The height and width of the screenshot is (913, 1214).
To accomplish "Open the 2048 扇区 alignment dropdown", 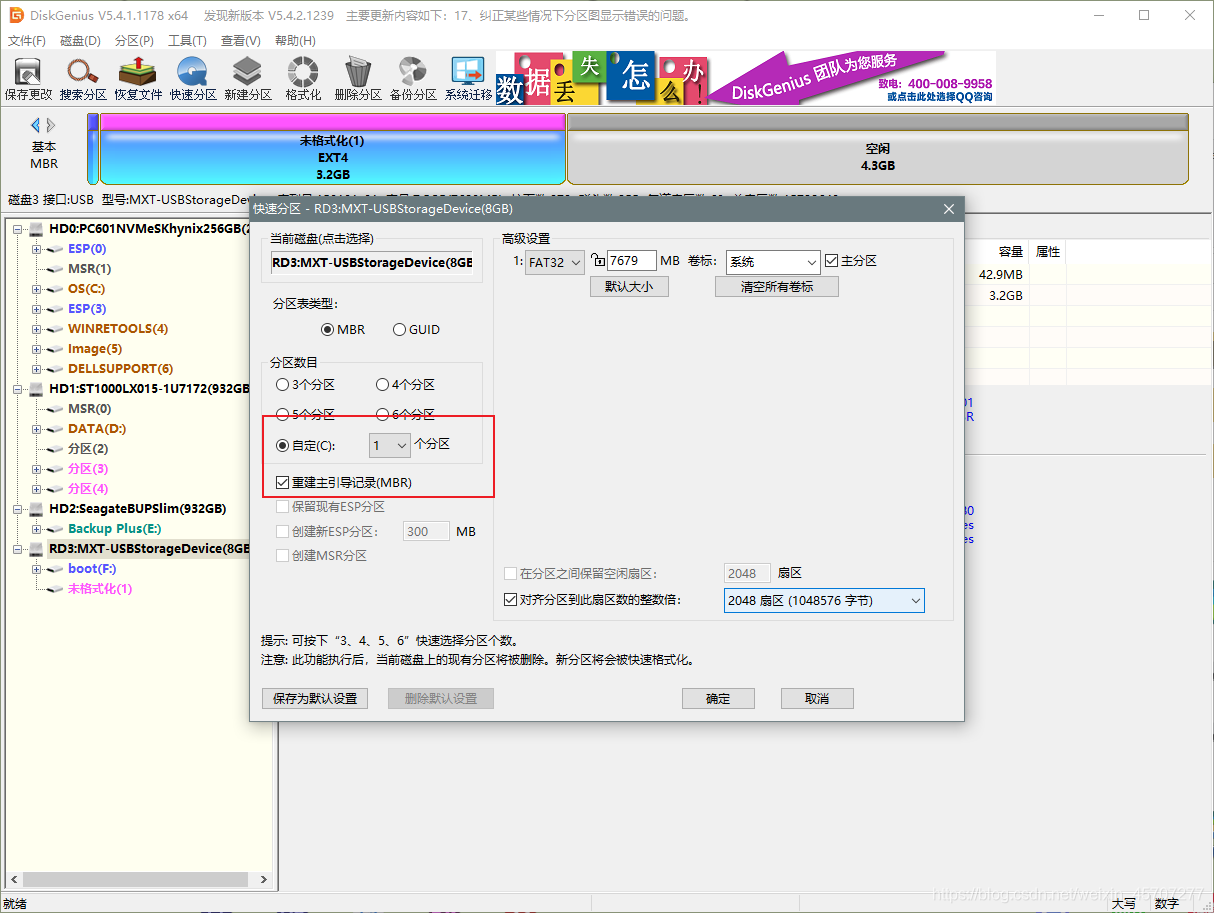I will tap(824, 601).
